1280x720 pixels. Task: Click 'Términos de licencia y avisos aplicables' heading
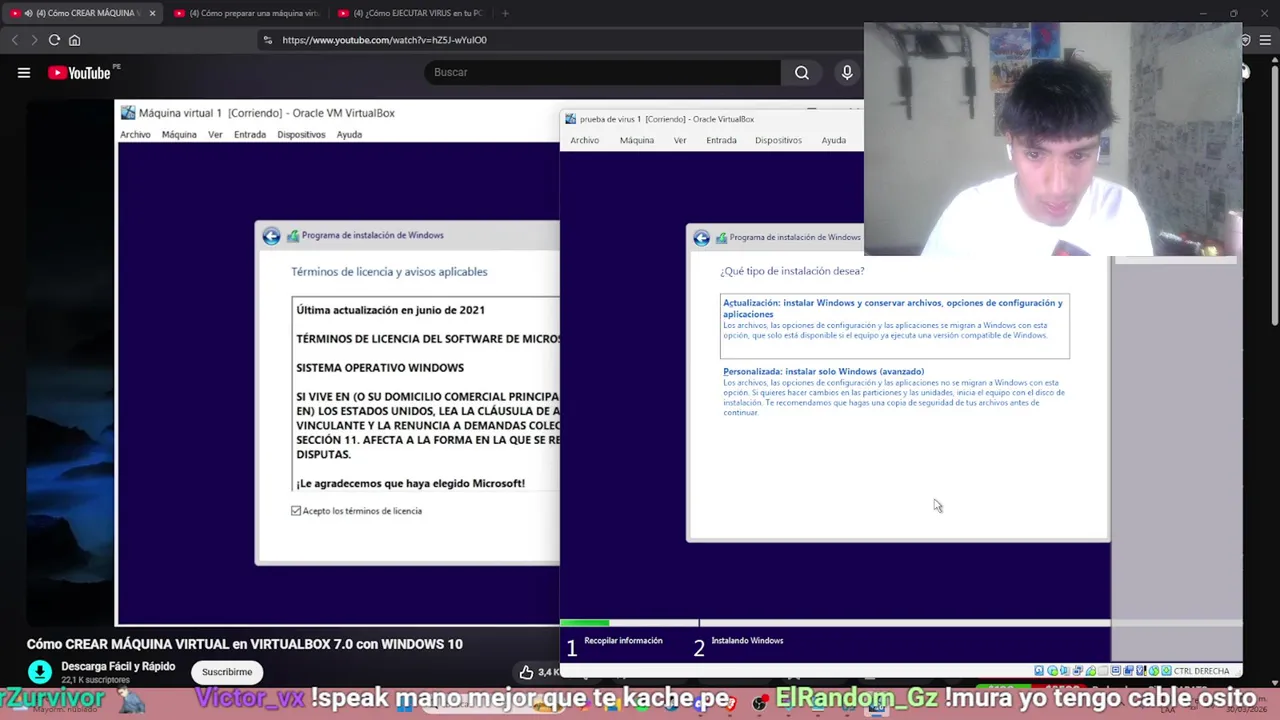pos(389,272)
